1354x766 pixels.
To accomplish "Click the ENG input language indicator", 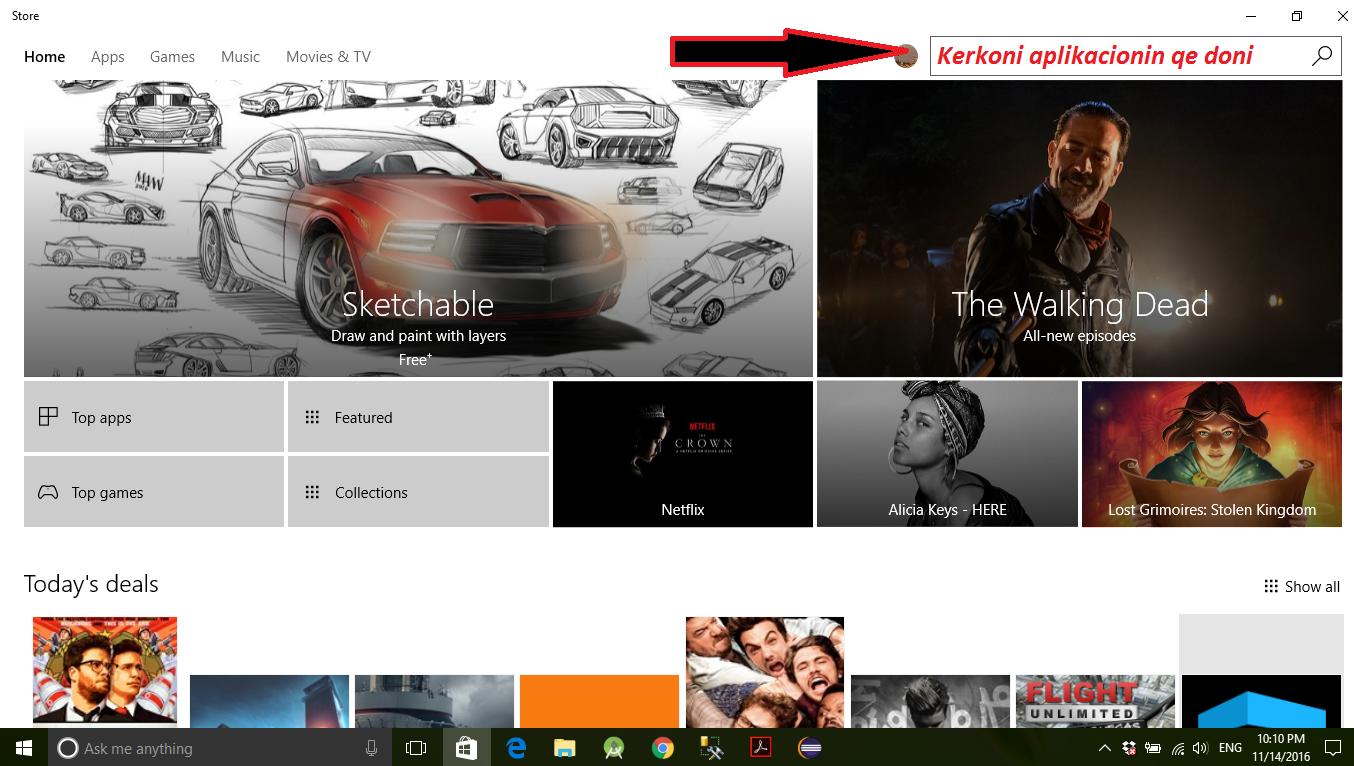I will coord(1231,747).
